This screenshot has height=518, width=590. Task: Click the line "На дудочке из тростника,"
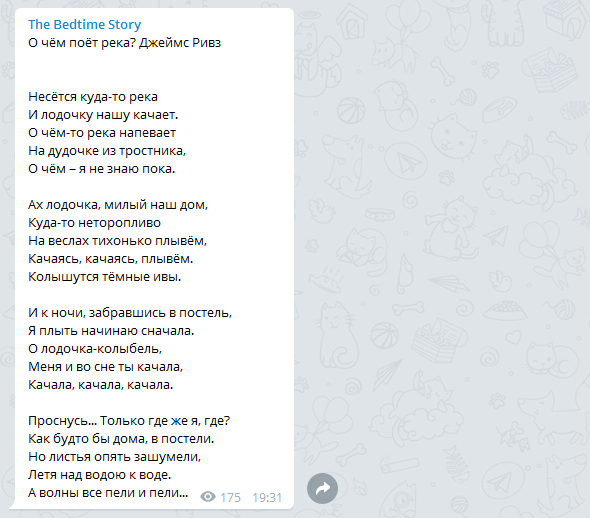coord(107,151)
